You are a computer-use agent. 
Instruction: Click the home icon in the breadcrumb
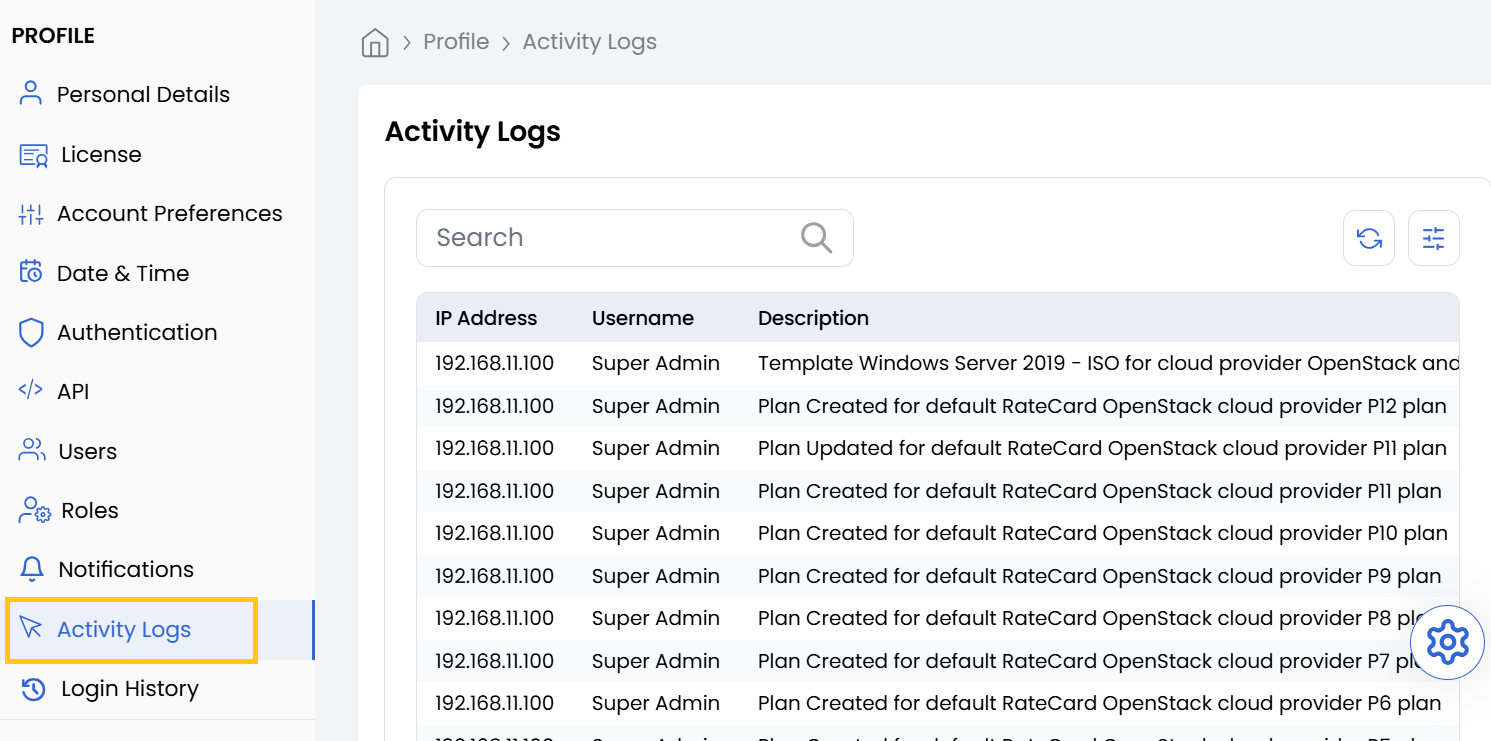[x=374, y=41]
